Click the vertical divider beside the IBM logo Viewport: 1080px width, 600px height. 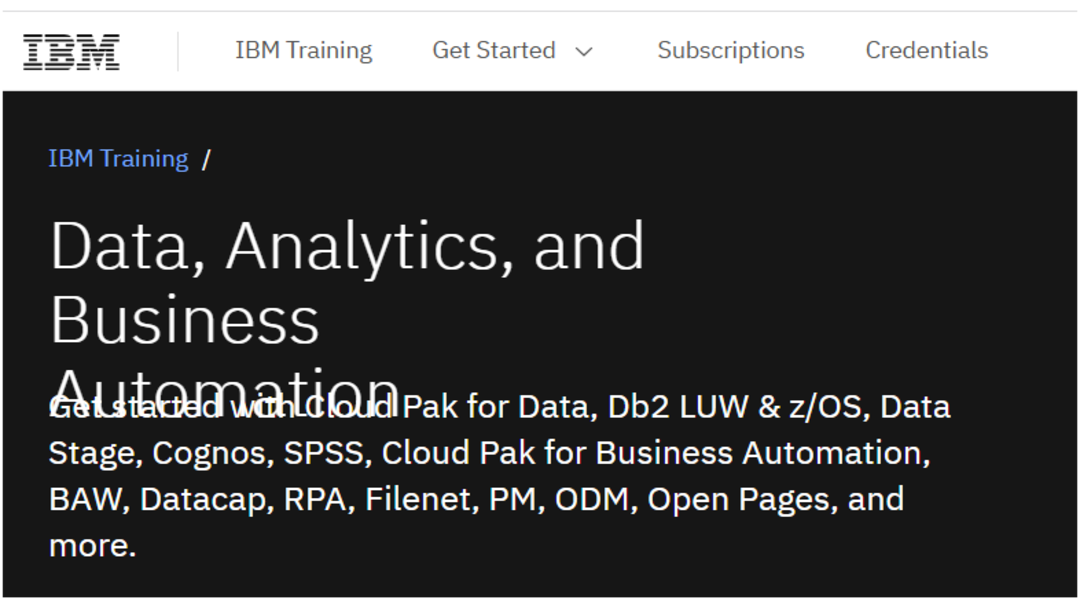[178, 52]
